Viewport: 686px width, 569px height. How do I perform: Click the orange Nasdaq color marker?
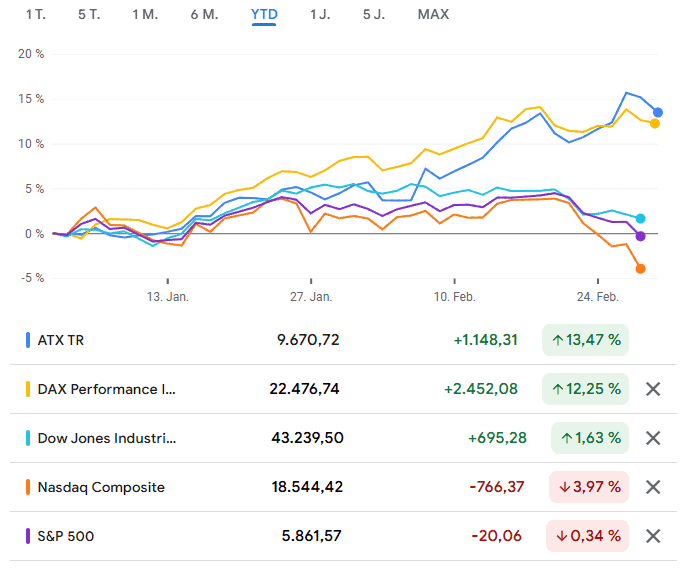coord(28,487)
